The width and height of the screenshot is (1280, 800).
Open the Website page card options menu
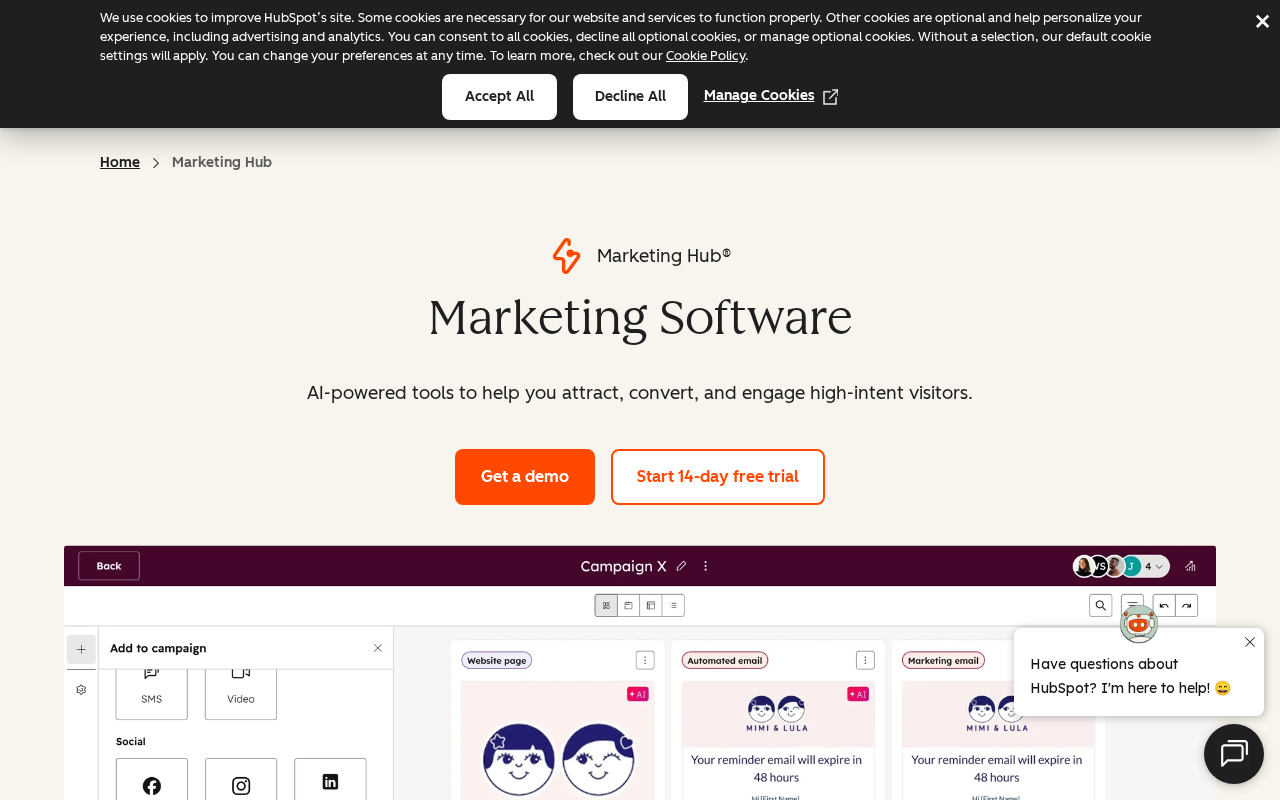645,660
